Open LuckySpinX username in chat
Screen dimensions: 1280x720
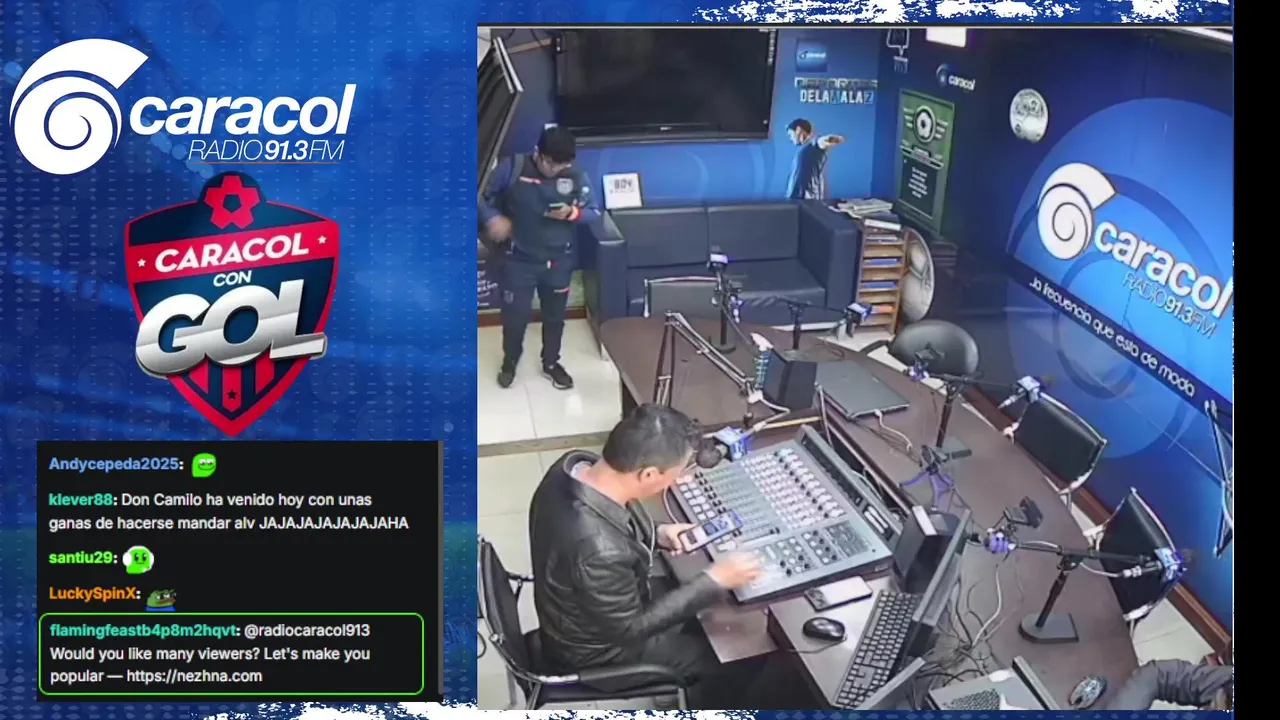92,594
